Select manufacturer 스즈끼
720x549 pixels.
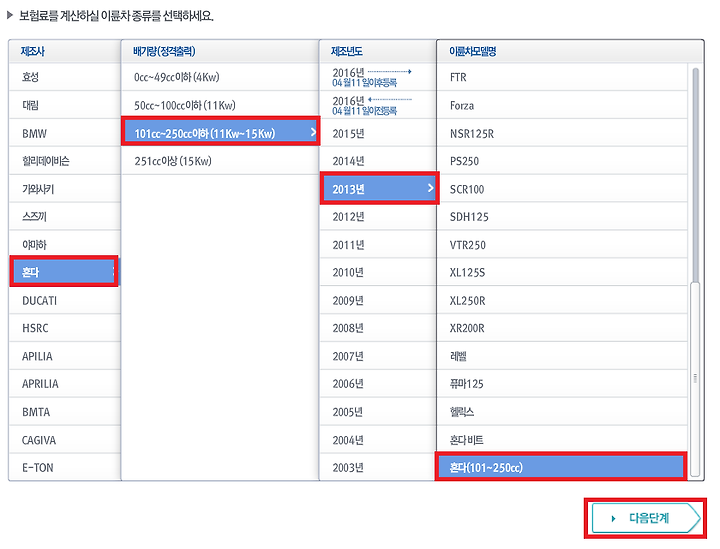click(x=65, y=217)
